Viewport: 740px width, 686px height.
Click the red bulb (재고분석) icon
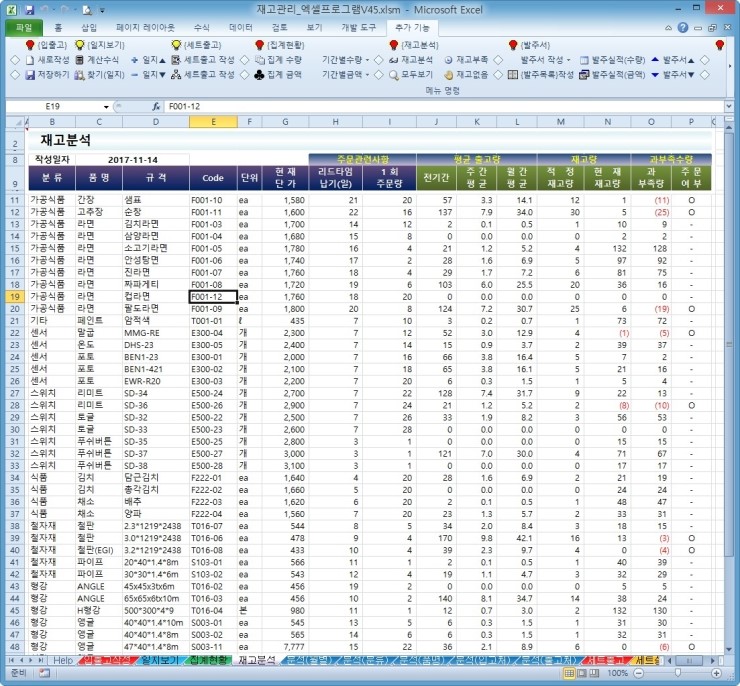click(x=394, y=45)
